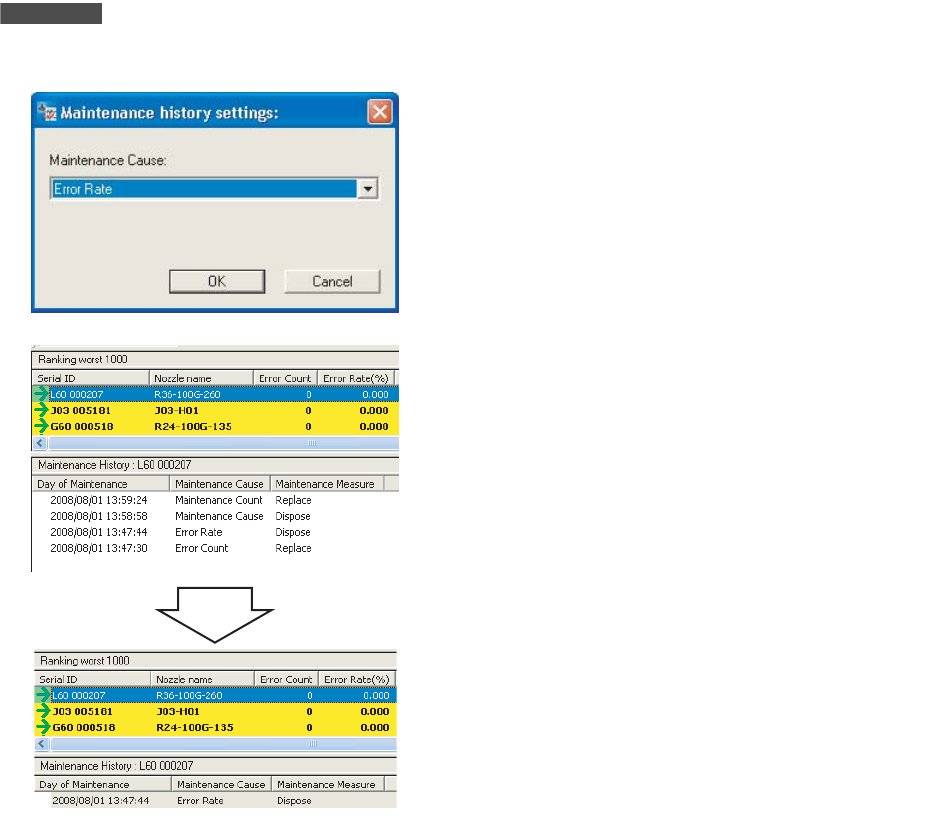Click horizontal scrollbar thumb in upper ranking table

pos(224,443)
